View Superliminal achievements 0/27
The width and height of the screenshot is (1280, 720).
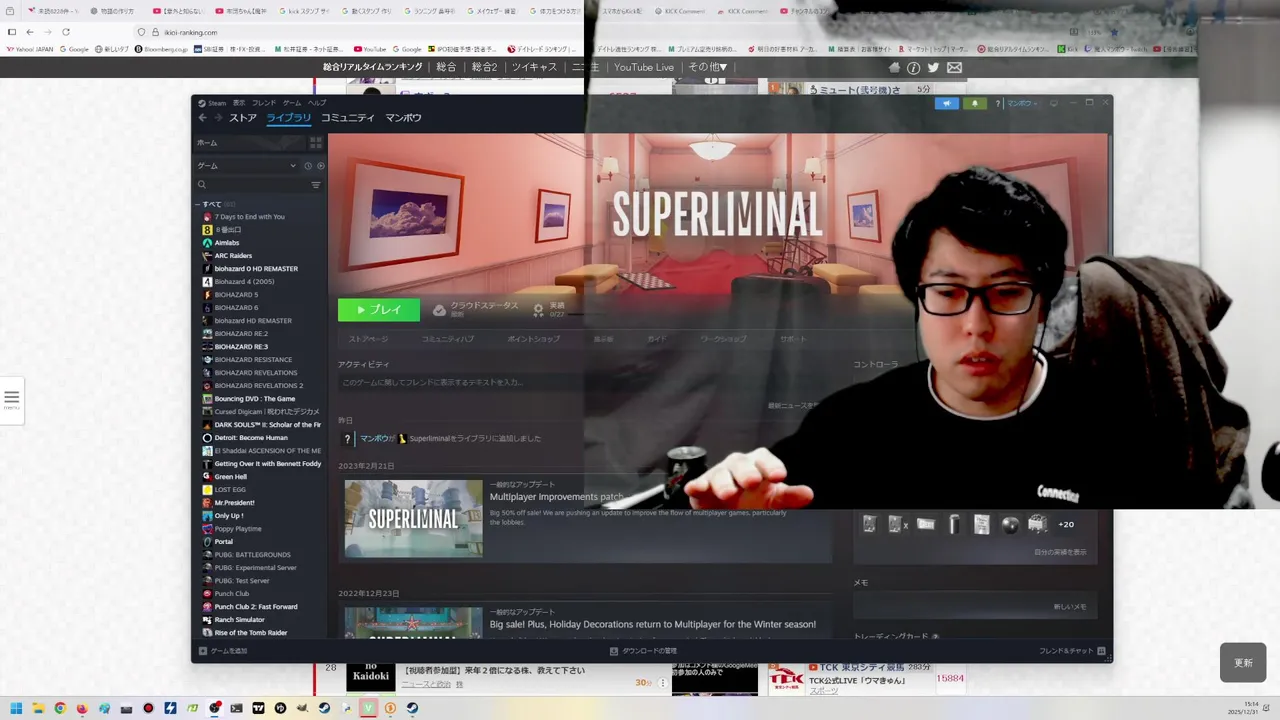pyautogui.click(x=549, y=310)
